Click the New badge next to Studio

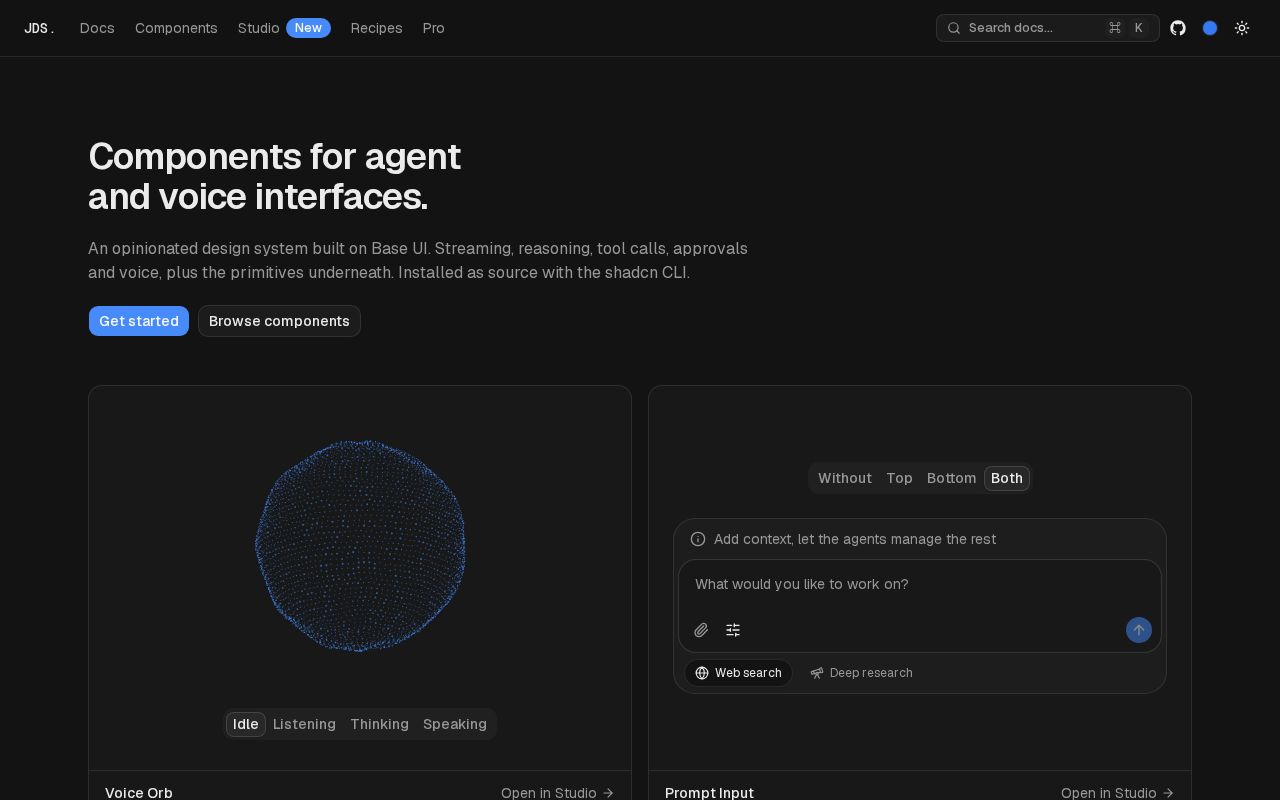[308, 28]
